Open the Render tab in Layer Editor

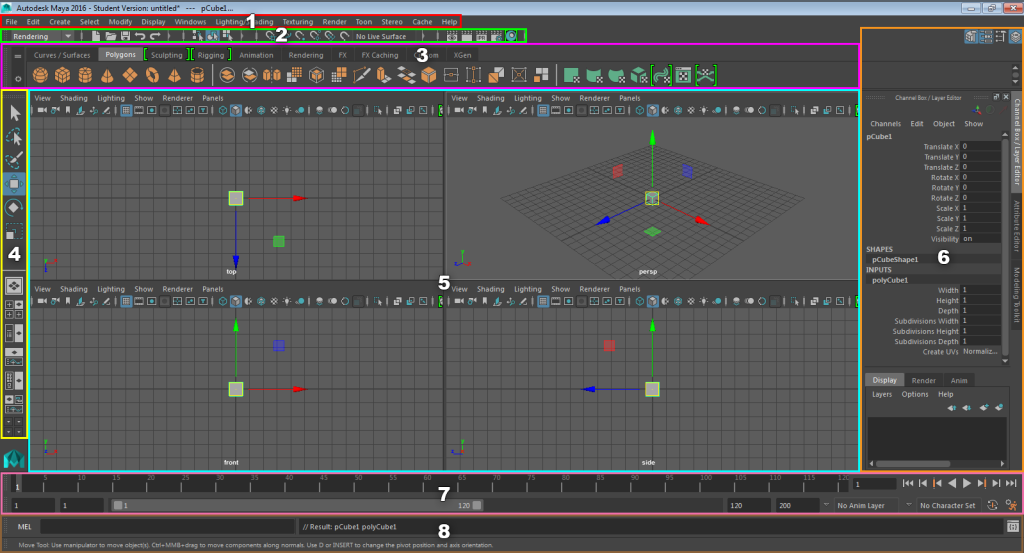point(923,380)
